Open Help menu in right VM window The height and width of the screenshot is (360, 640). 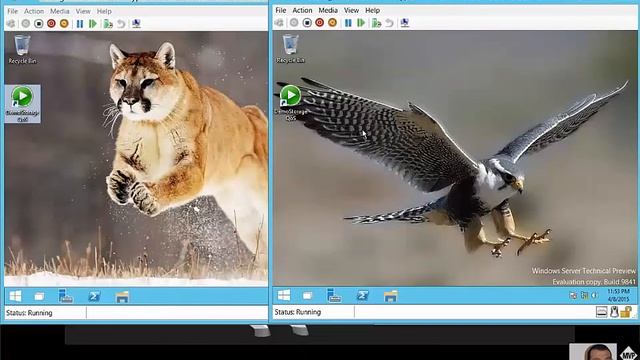pos(372,10)
